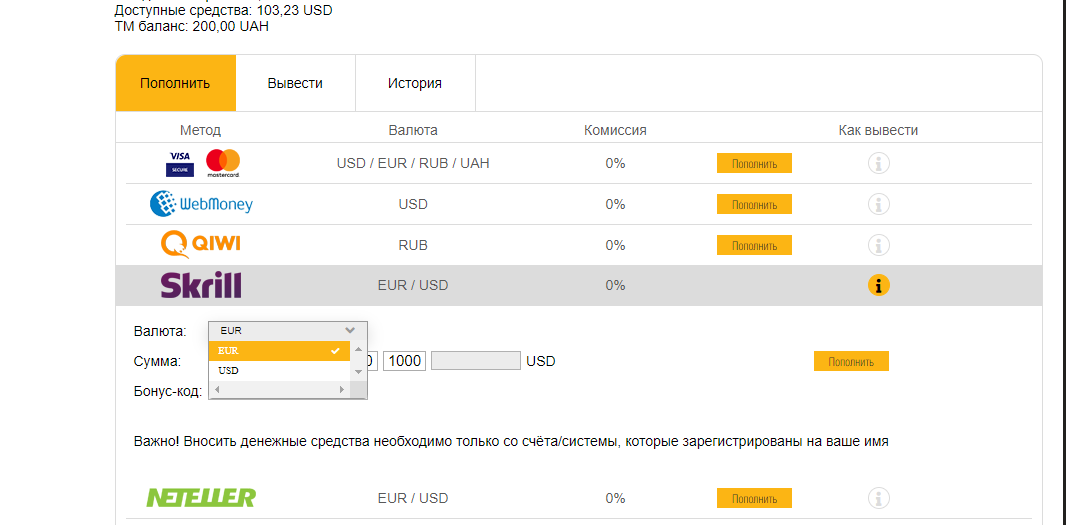Click the dropdown list scroll-down arrow
The height and width of the screenshot is (525, 1066).
pos(358,372)
